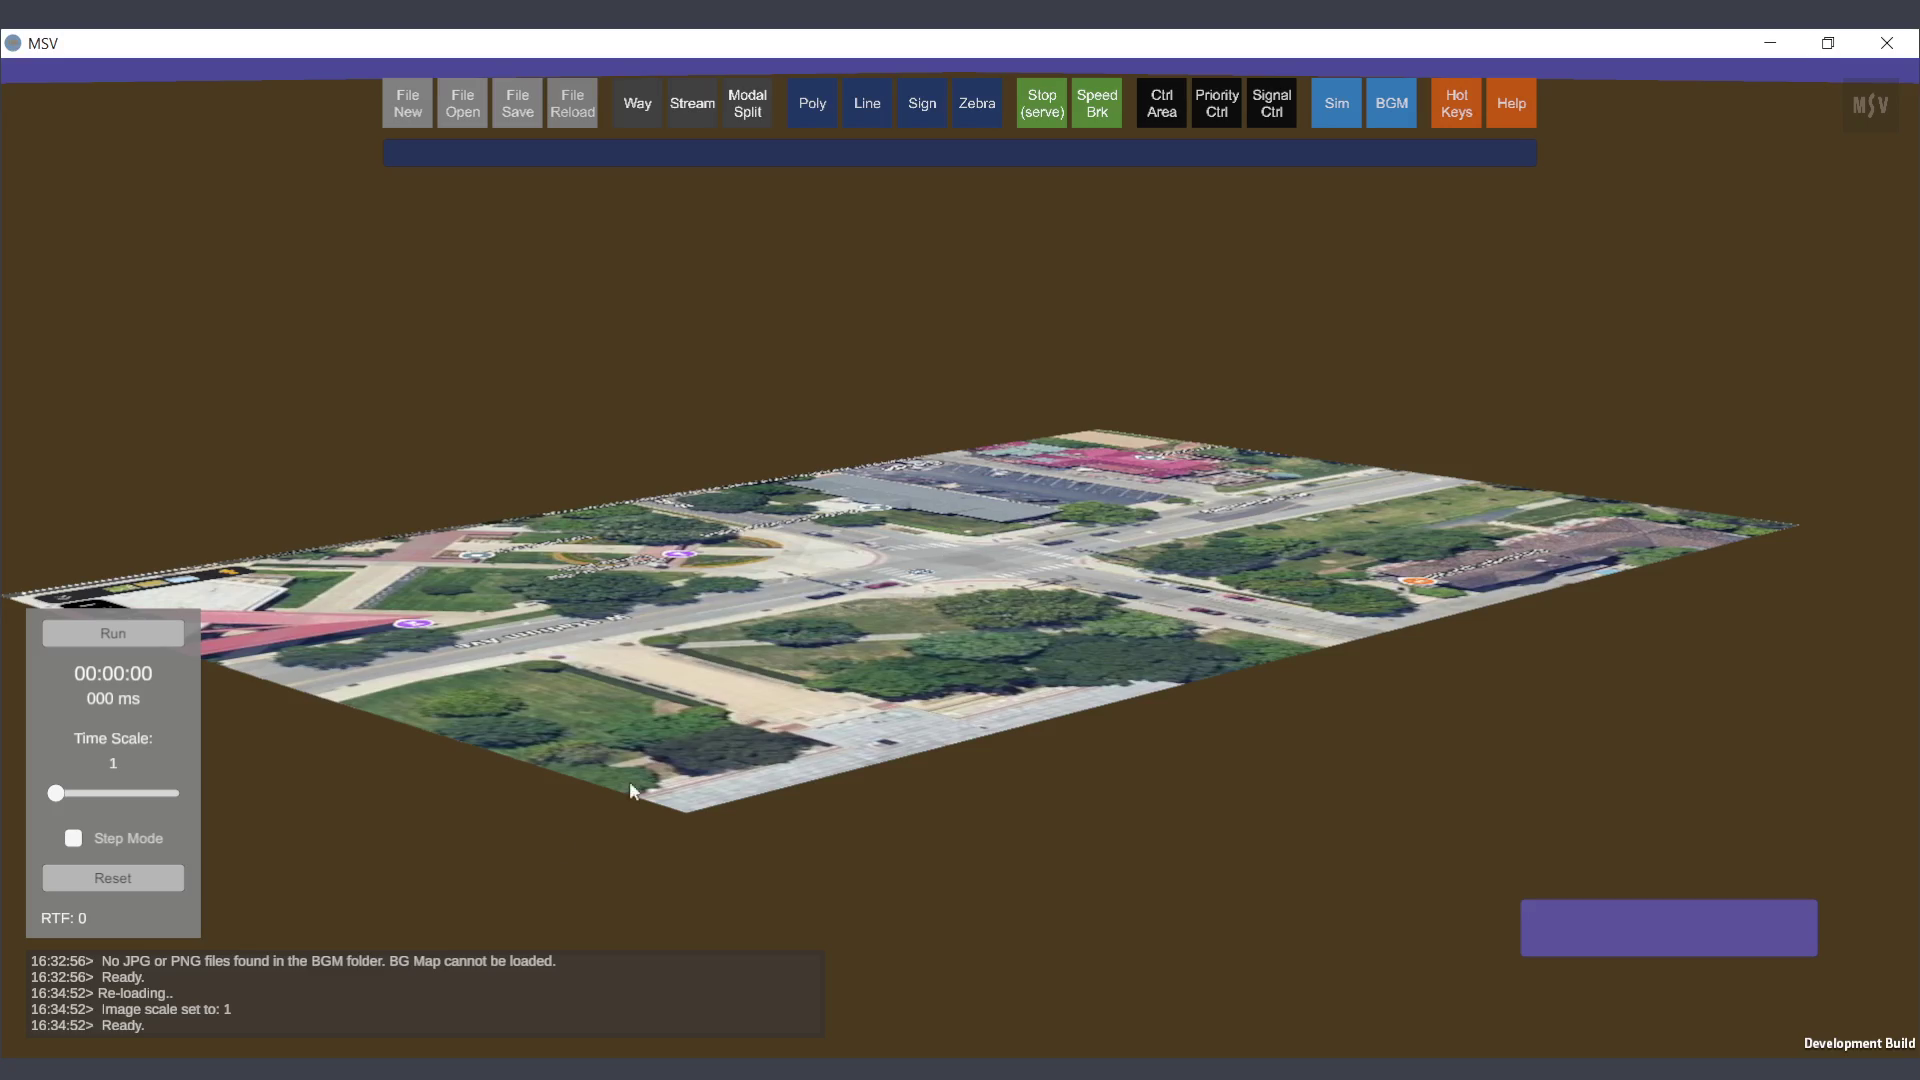Screen dimensions: 1920x1080
Task: Click the dark blue status bar under toolbar
Action: [960, 153]
